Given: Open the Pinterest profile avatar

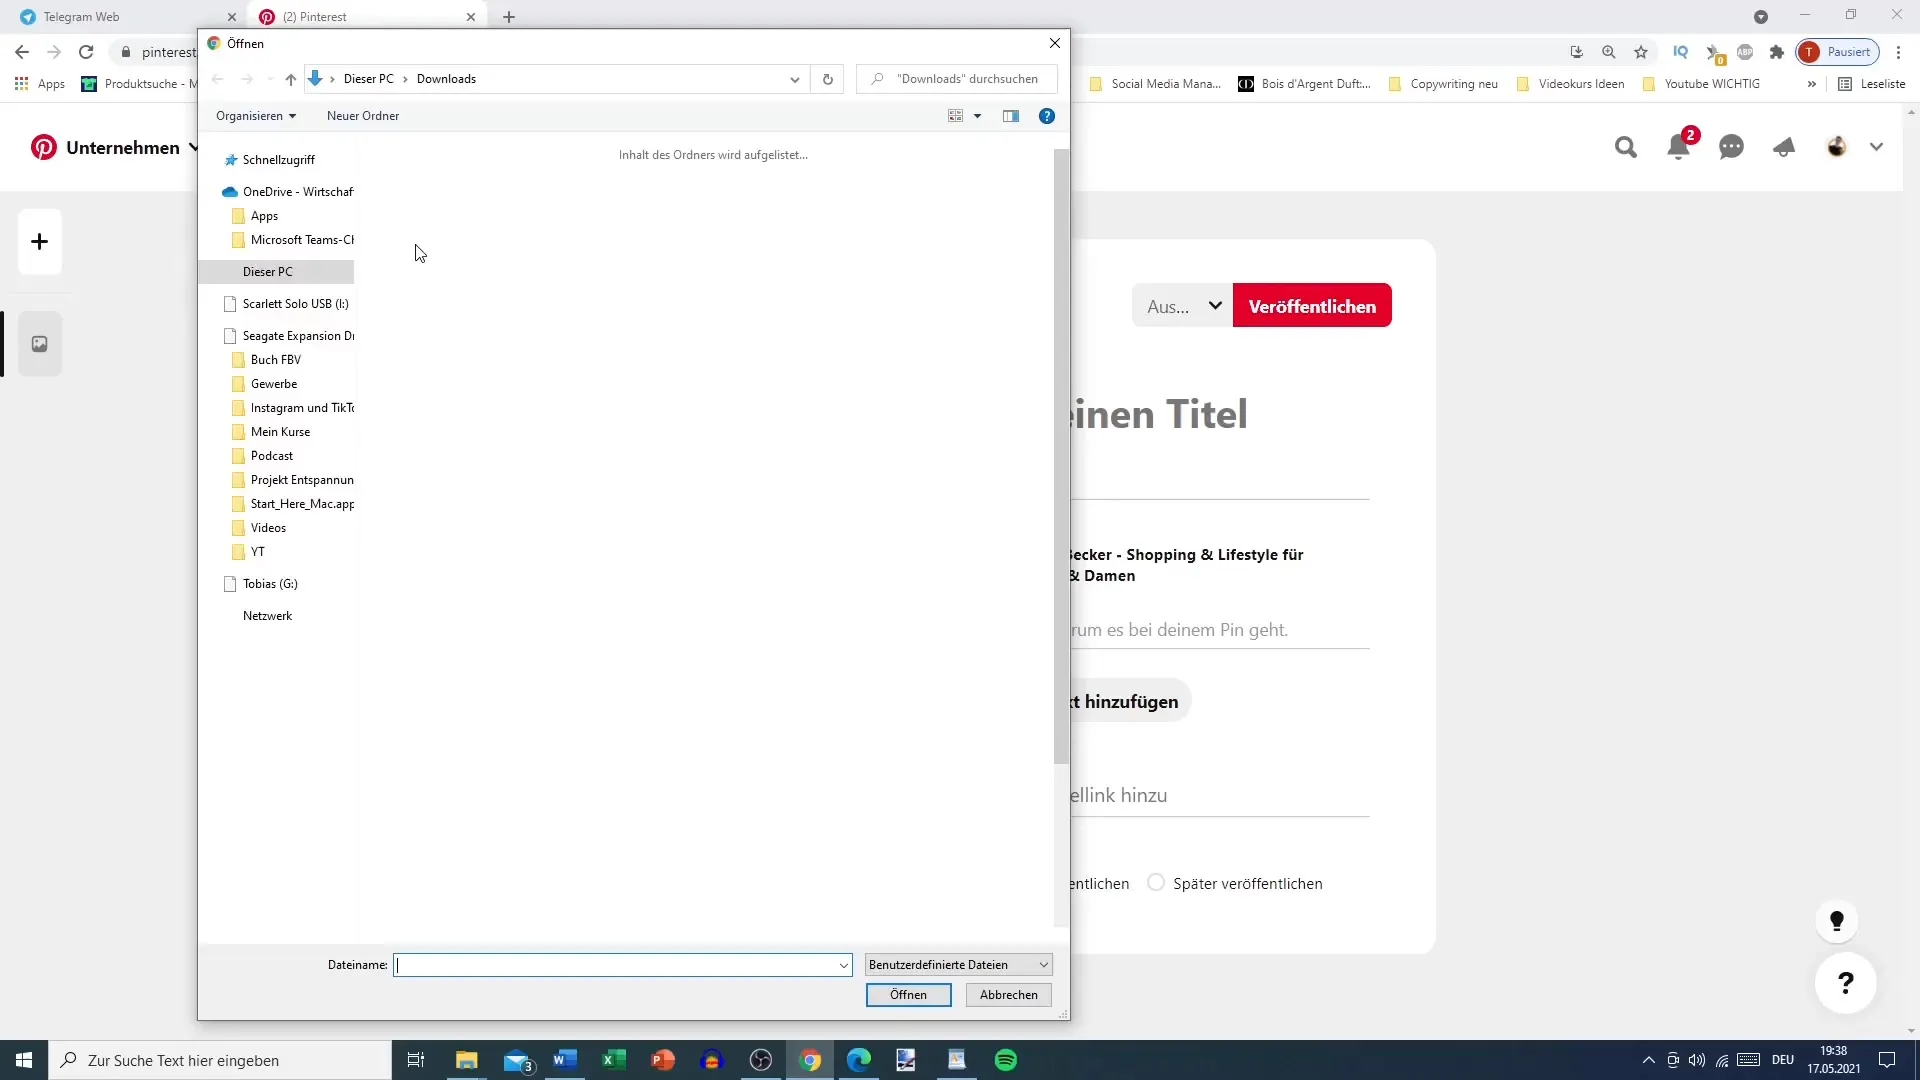Looking at the screenshot, I should (x=1837, y=148).
